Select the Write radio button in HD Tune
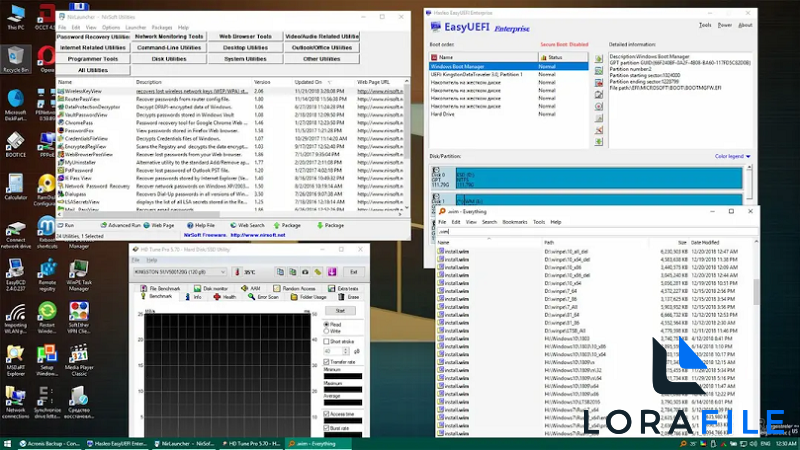Screen dimensions: 800x450 click(327, 331)
